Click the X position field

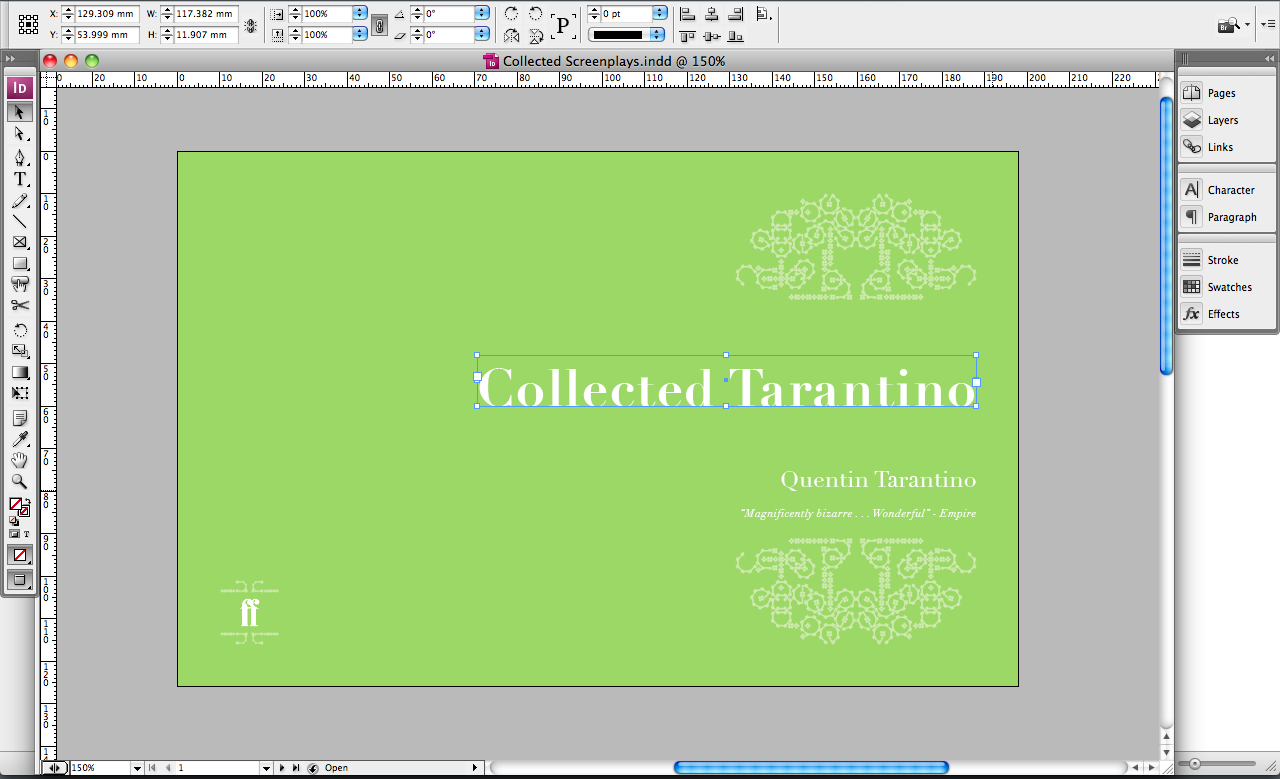coord(107,14)
